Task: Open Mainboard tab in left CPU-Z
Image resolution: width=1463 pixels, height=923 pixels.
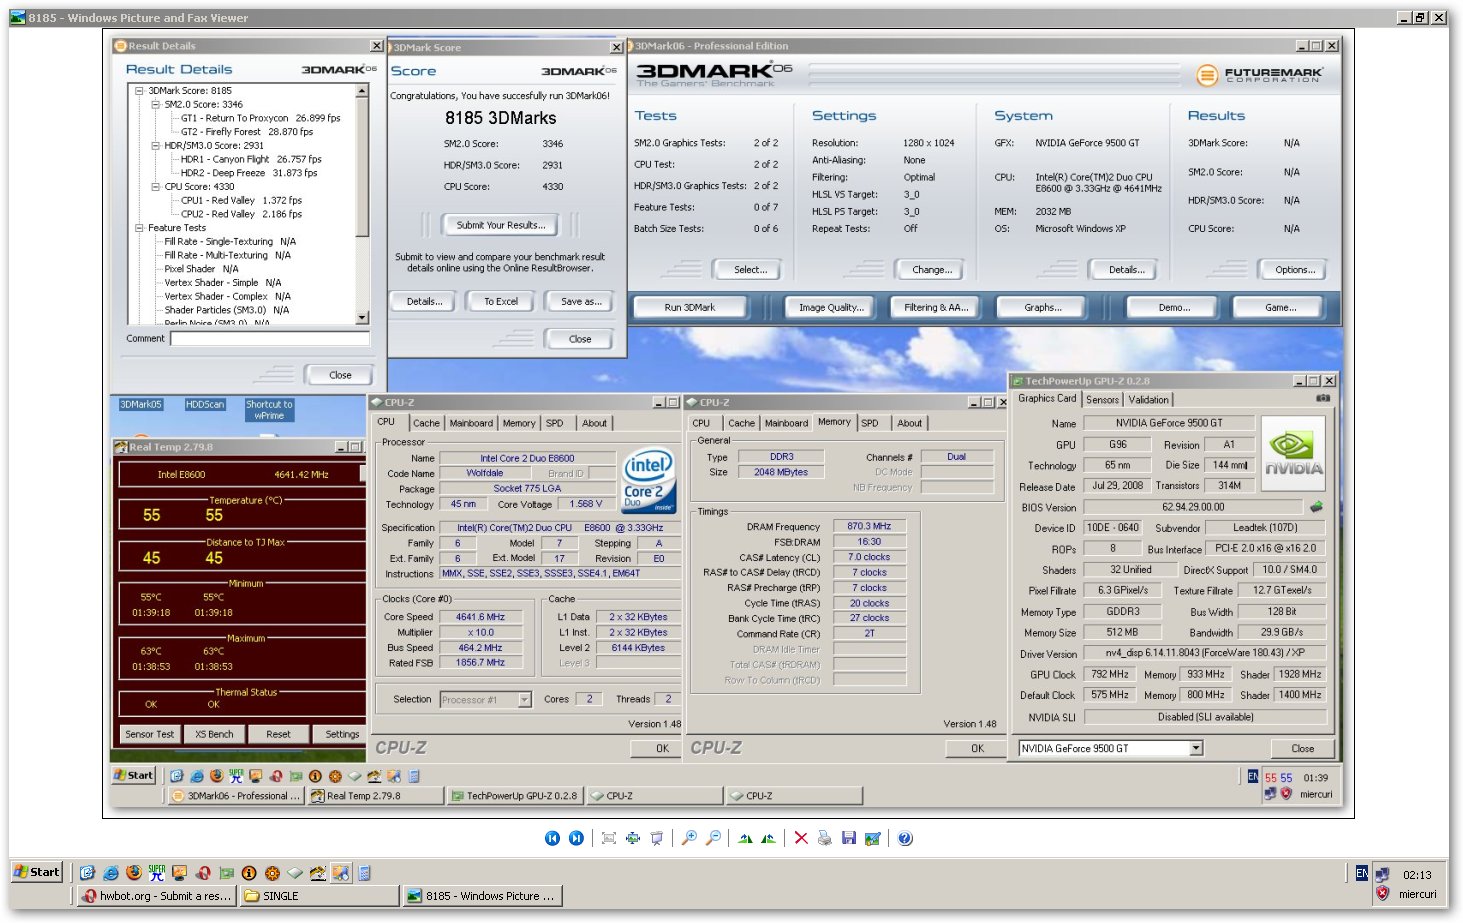Action: [x=471, y=423]
